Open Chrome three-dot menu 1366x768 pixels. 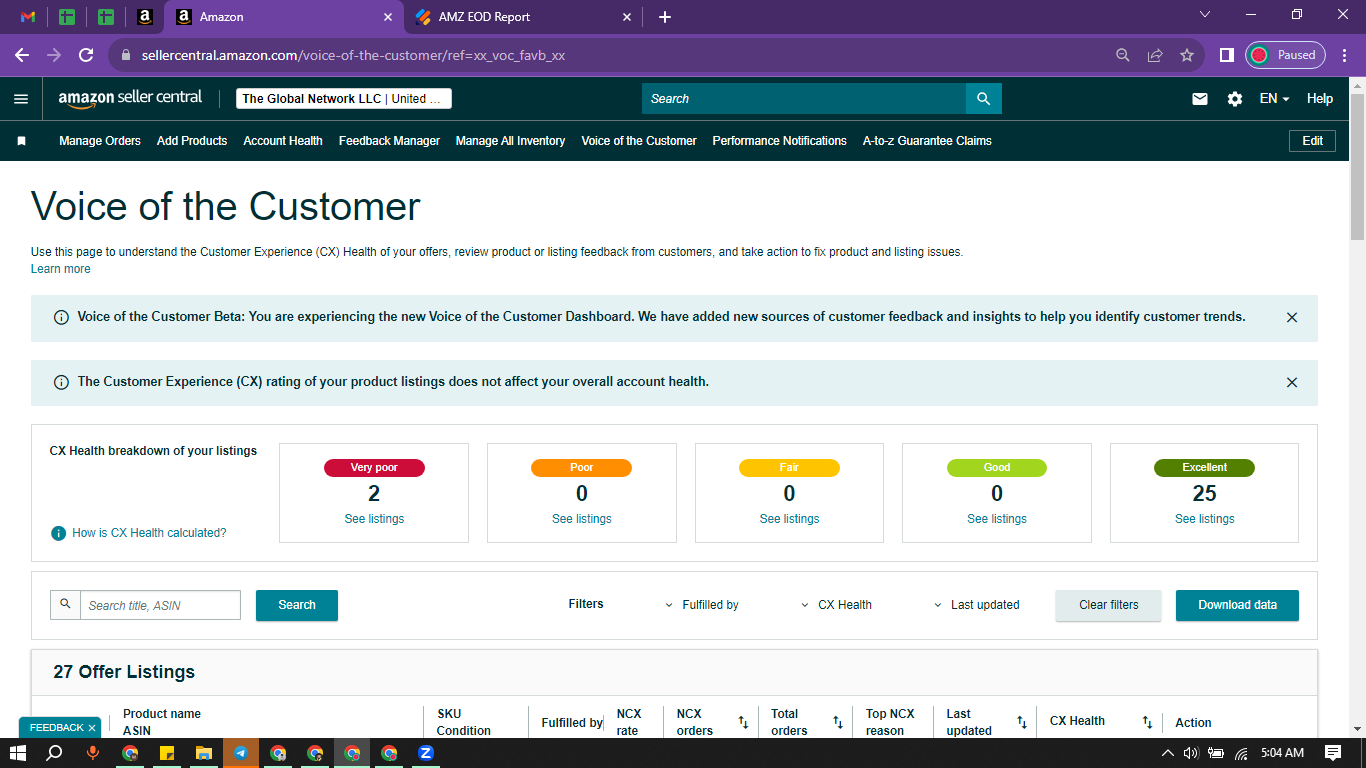point(1344,55)
